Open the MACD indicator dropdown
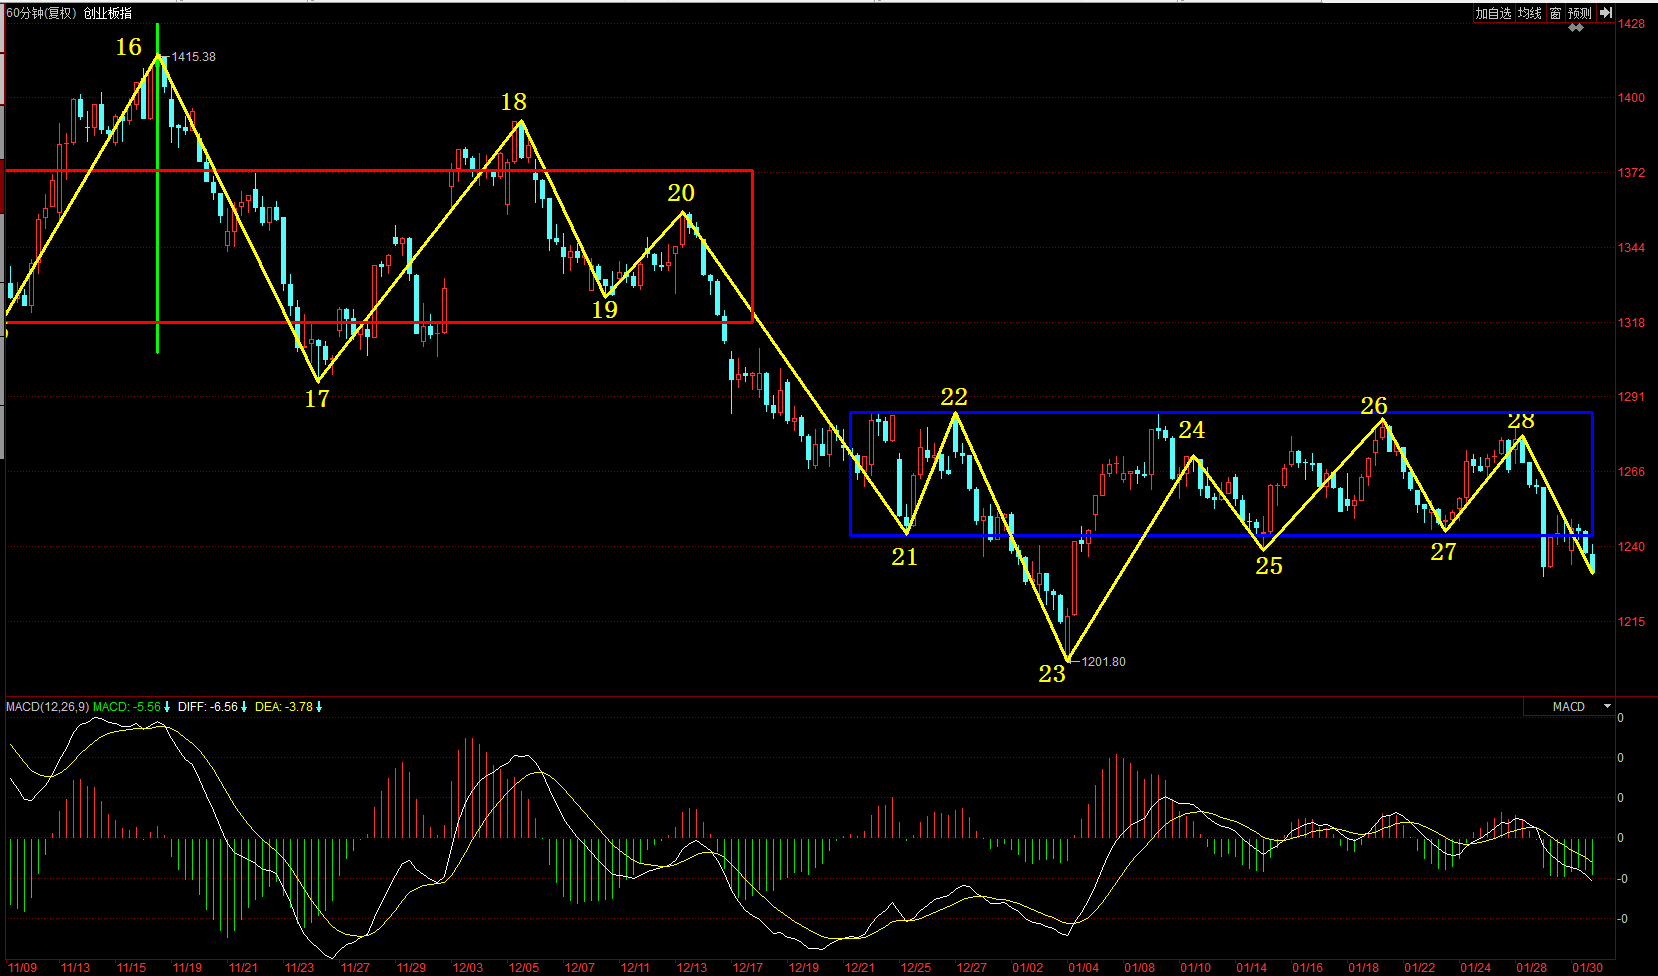The height and width of the screenshot is (976, 1658). tap(1569, 706)
